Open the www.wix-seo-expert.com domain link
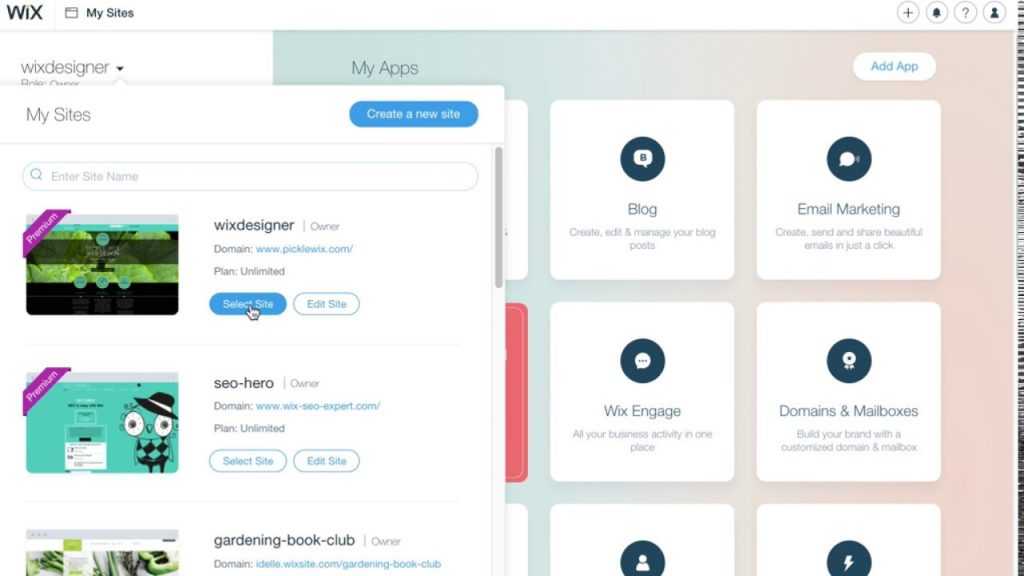This screenshot has height=576, width=1024. click(318, 406)
